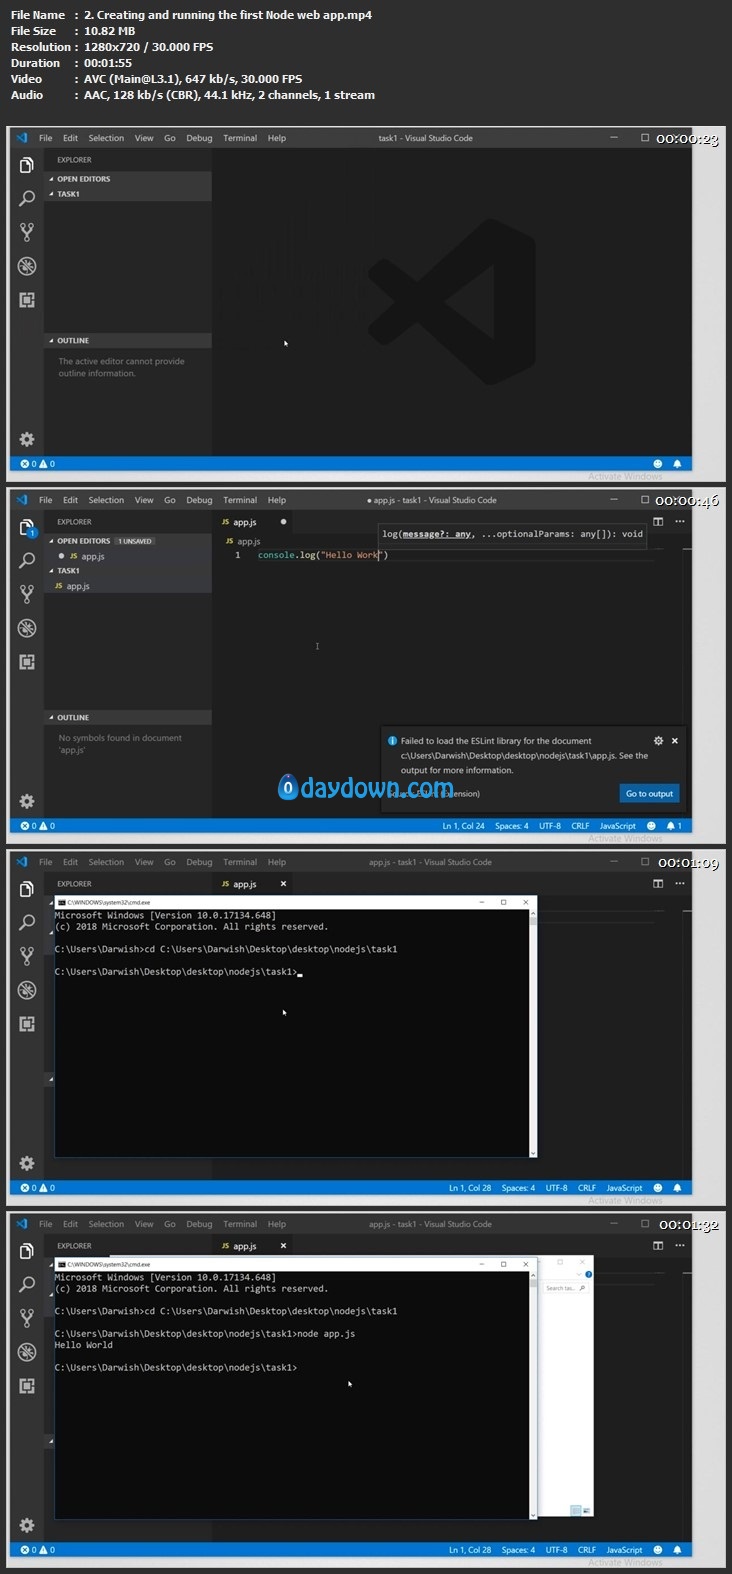The height and width of the screenshot is (1574, 732).
Task: Open Search icon in the 00:00:23 frame
Action: (27, 199)
